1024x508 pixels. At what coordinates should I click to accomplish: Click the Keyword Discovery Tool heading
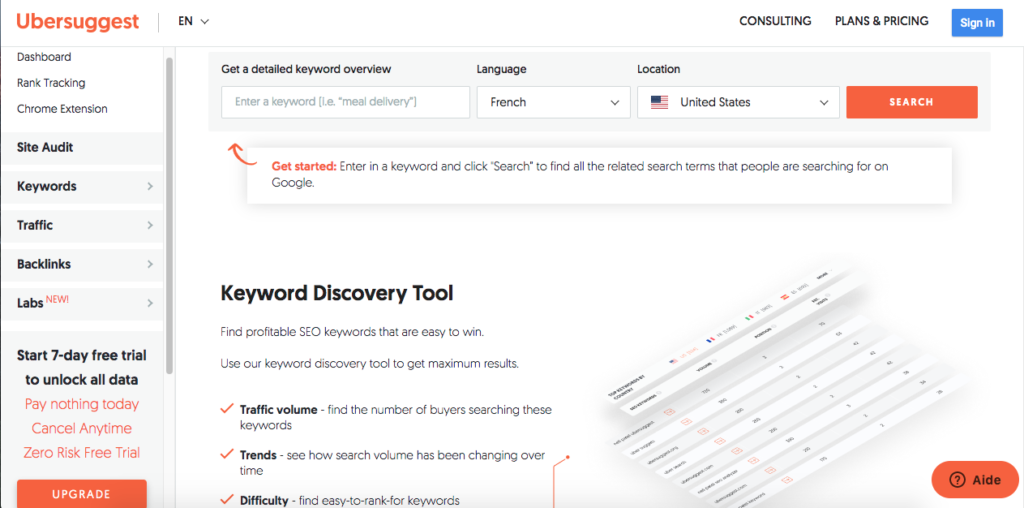pyautogui.click(x=337, y=293)
